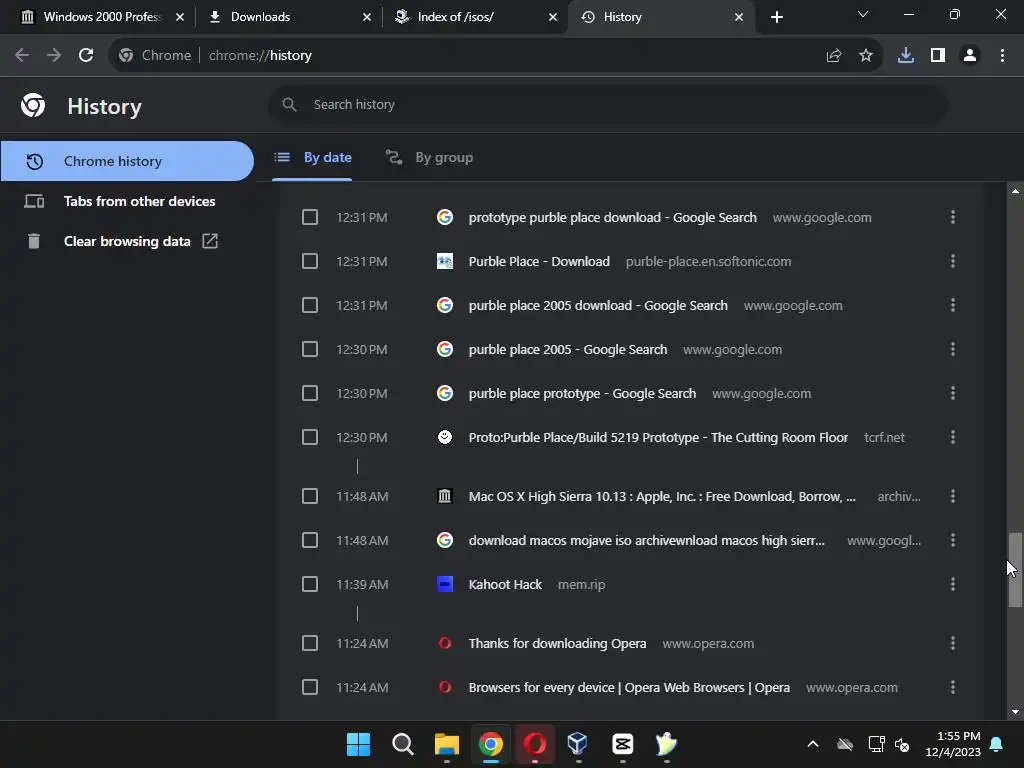Viewport: 1024px width, 768px height.
Task: Open File Explorer from the taskbar
Action: 447,744
